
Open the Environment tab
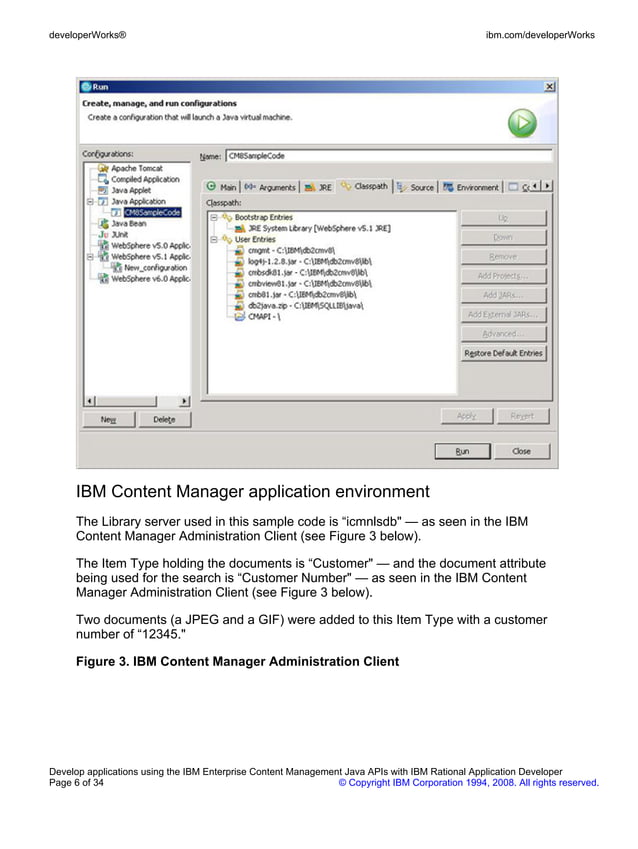[x=471, y=187]
